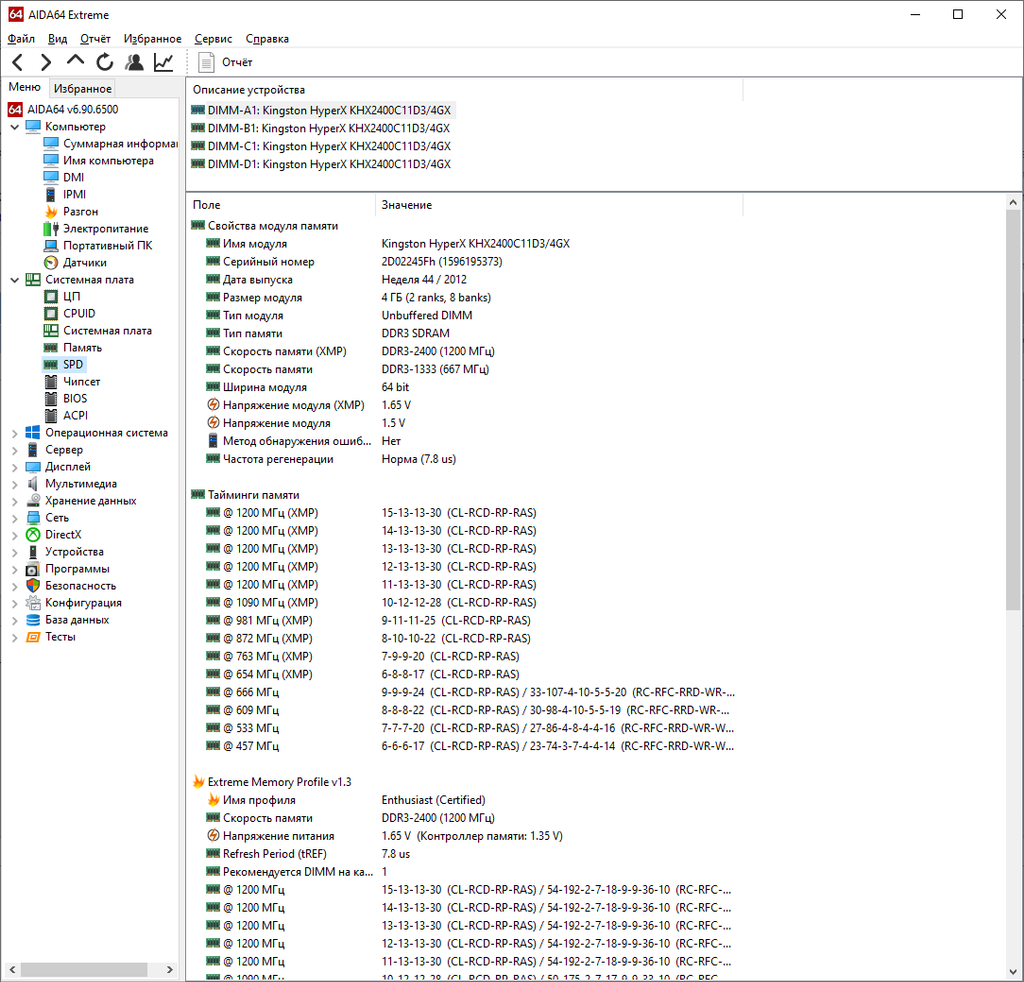Open the Файл menu
Screen dimensions: 1024x982
(21, 39)
